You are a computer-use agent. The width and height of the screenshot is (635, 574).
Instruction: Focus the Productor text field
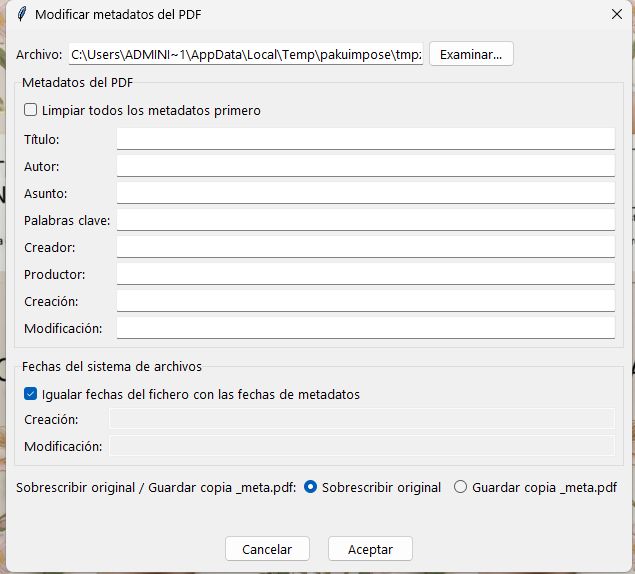pyautogui.click(x=366, y=274)
